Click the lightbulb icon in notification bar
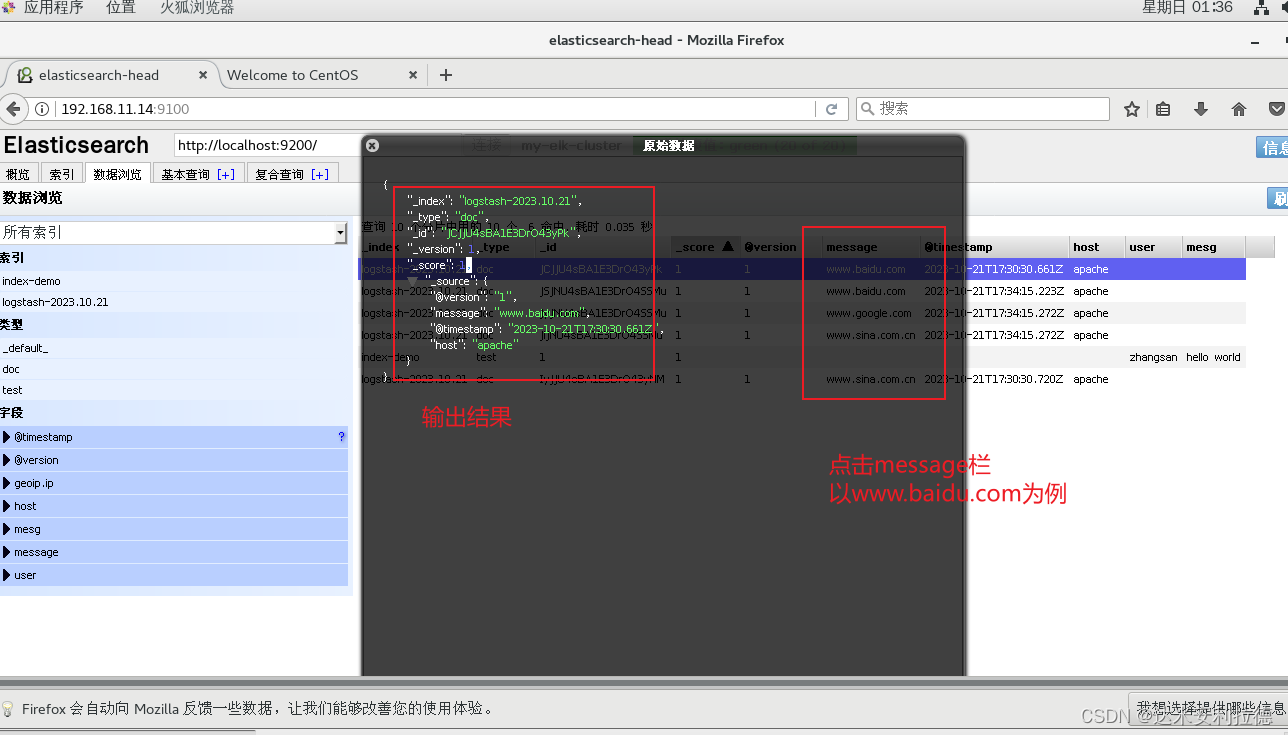1288x735 pixels. [x=8, y=709]
